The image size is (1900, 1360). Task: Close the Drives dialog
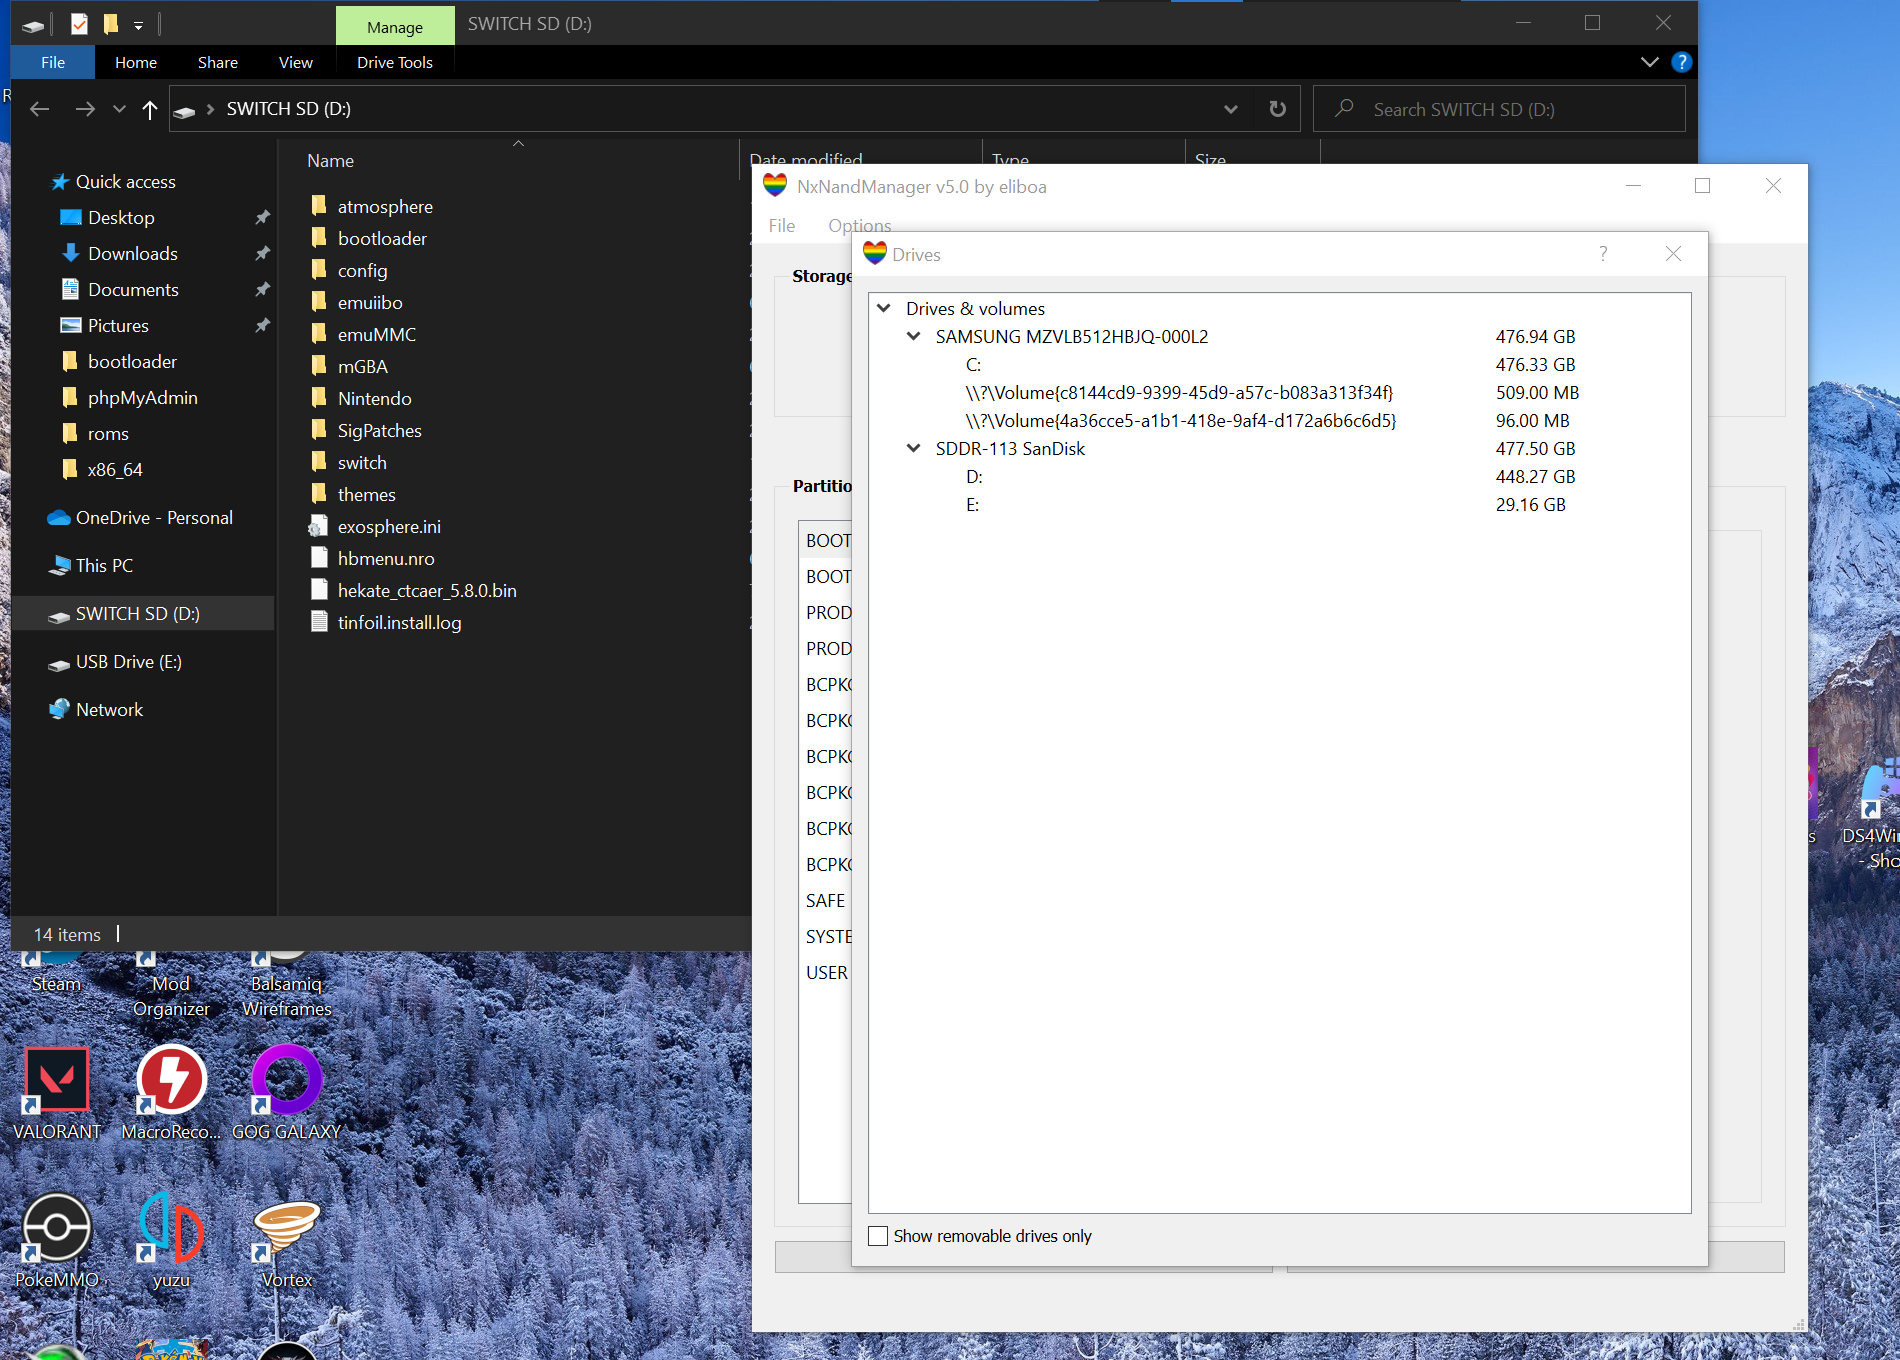tap(1673, 254)
